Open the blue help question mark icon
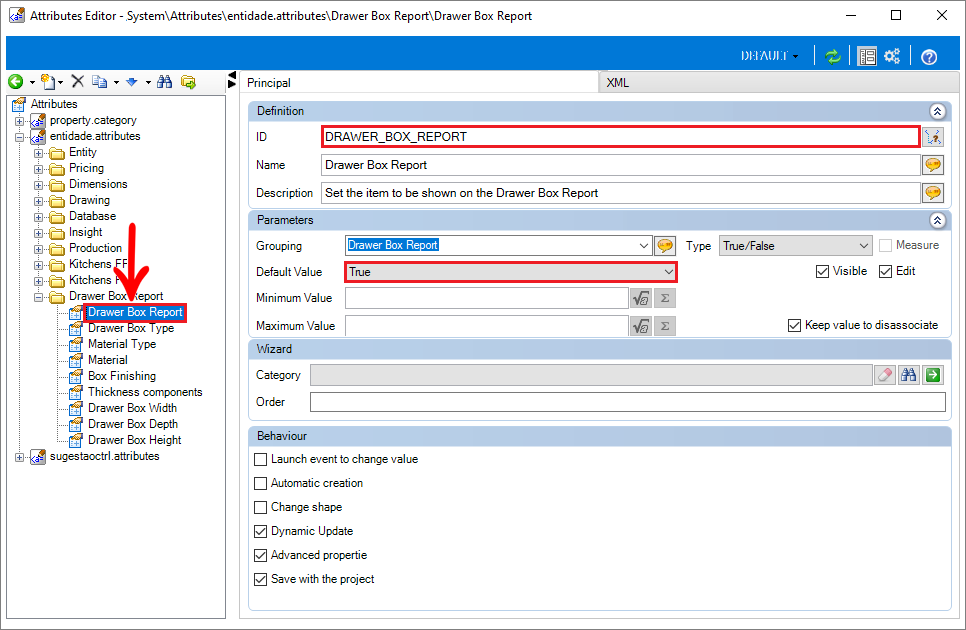Viewport: 966px width, 630px height. 929,57
